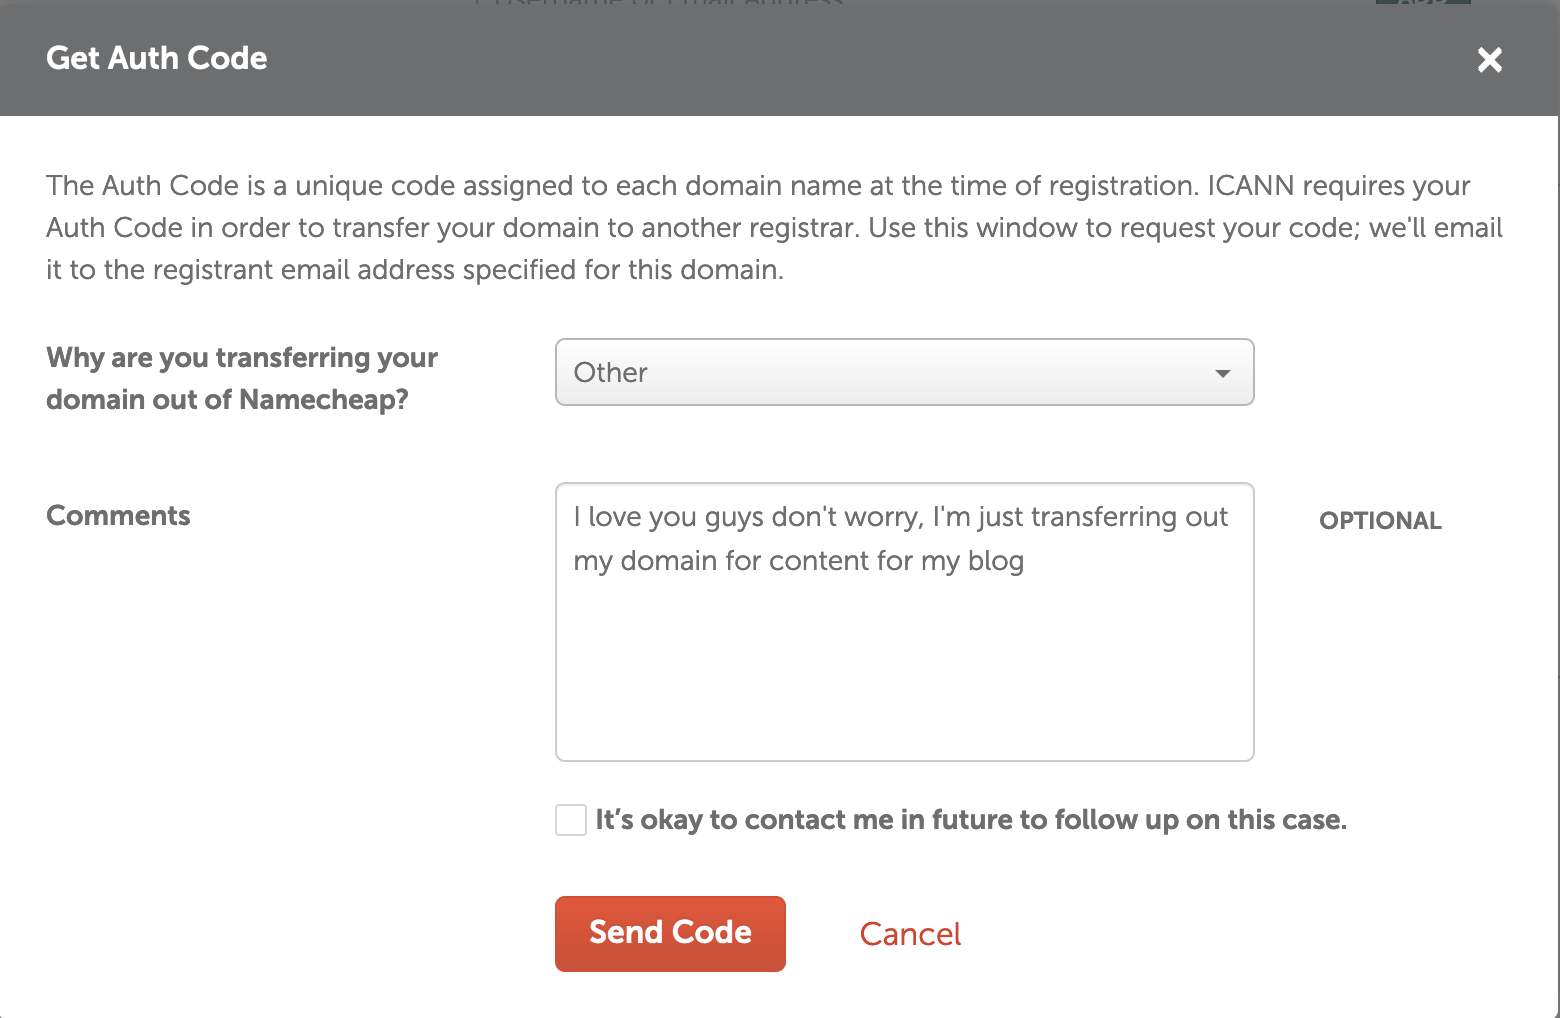
Task: Click the word 'Other' in the dropdown
Action: pos(610,373)
